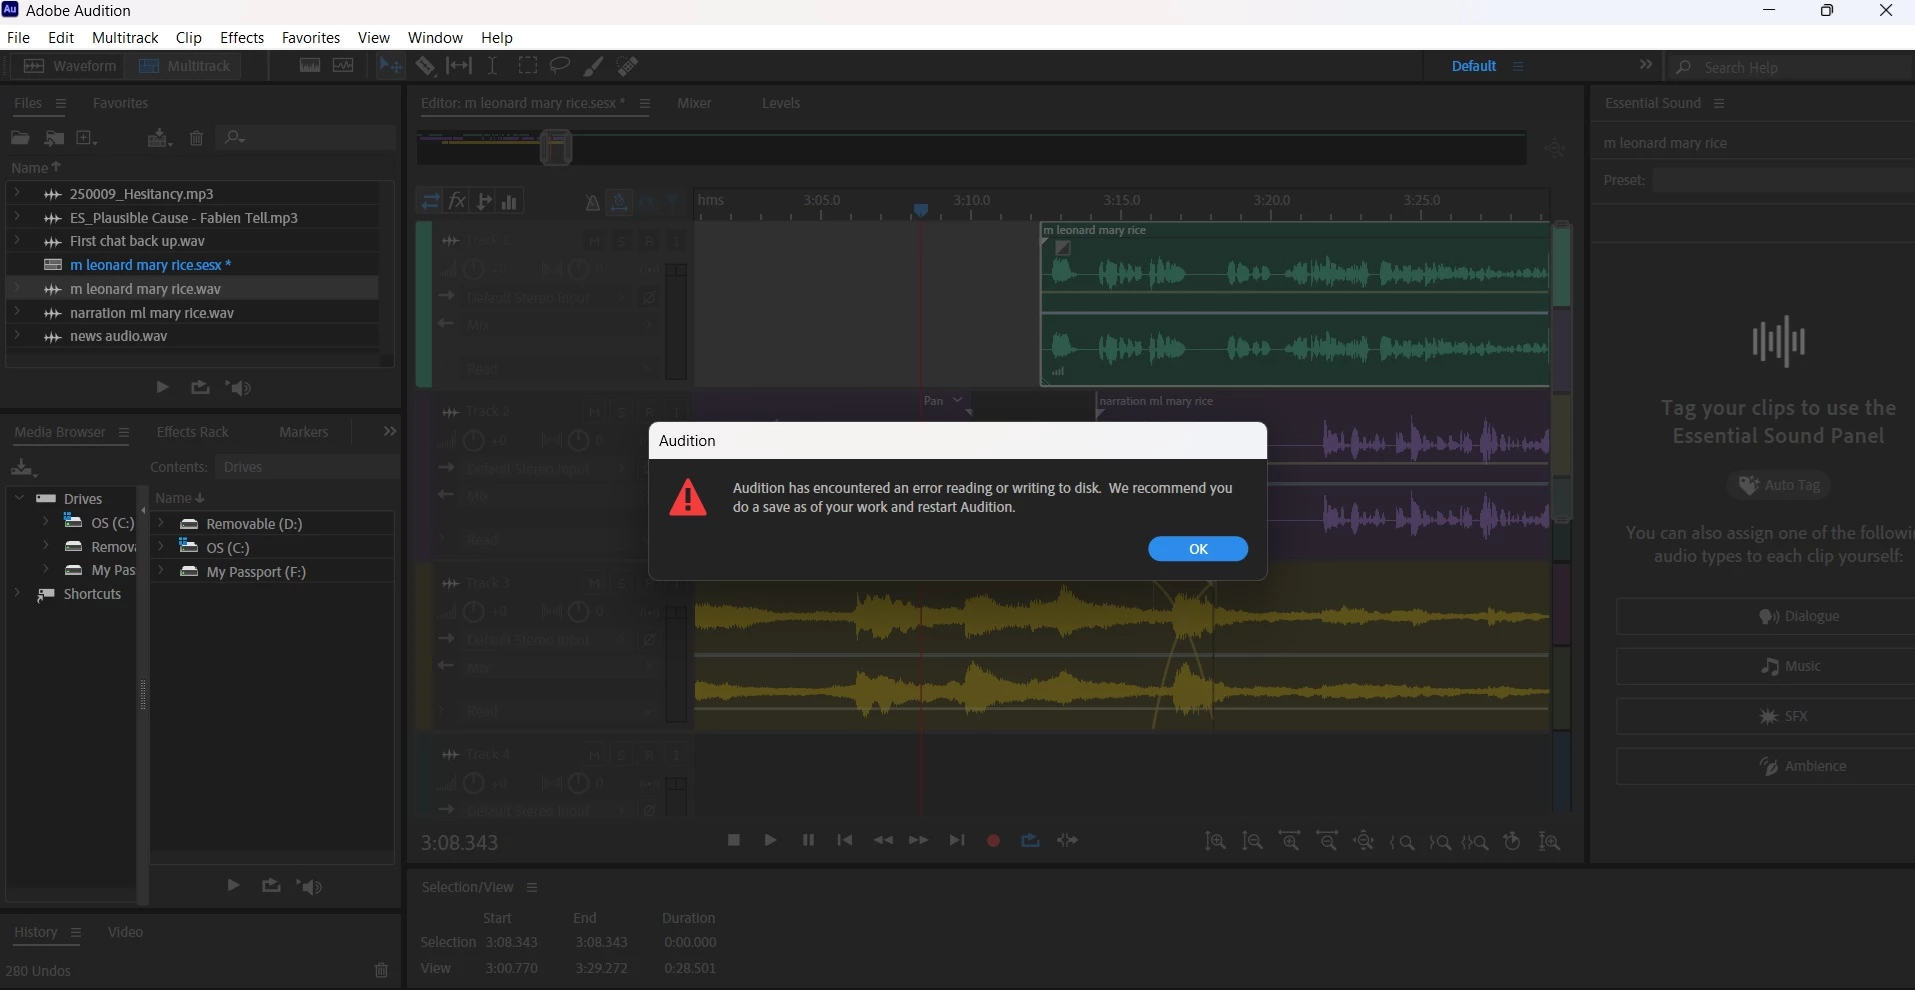The width and height of the screenshot is (1915, 990).
Task: Stop playback in the transport bar
Action: 734,841
